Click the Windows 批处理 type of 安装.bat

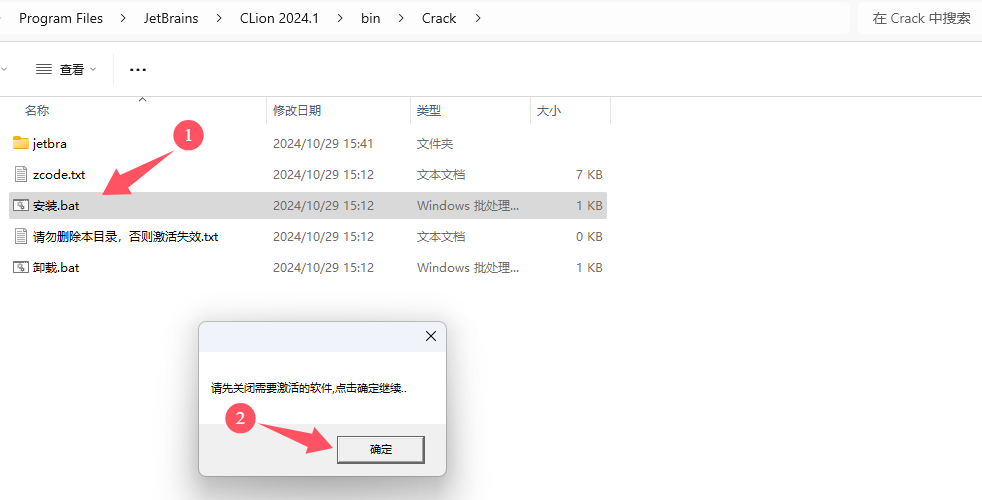click(468, 206)
